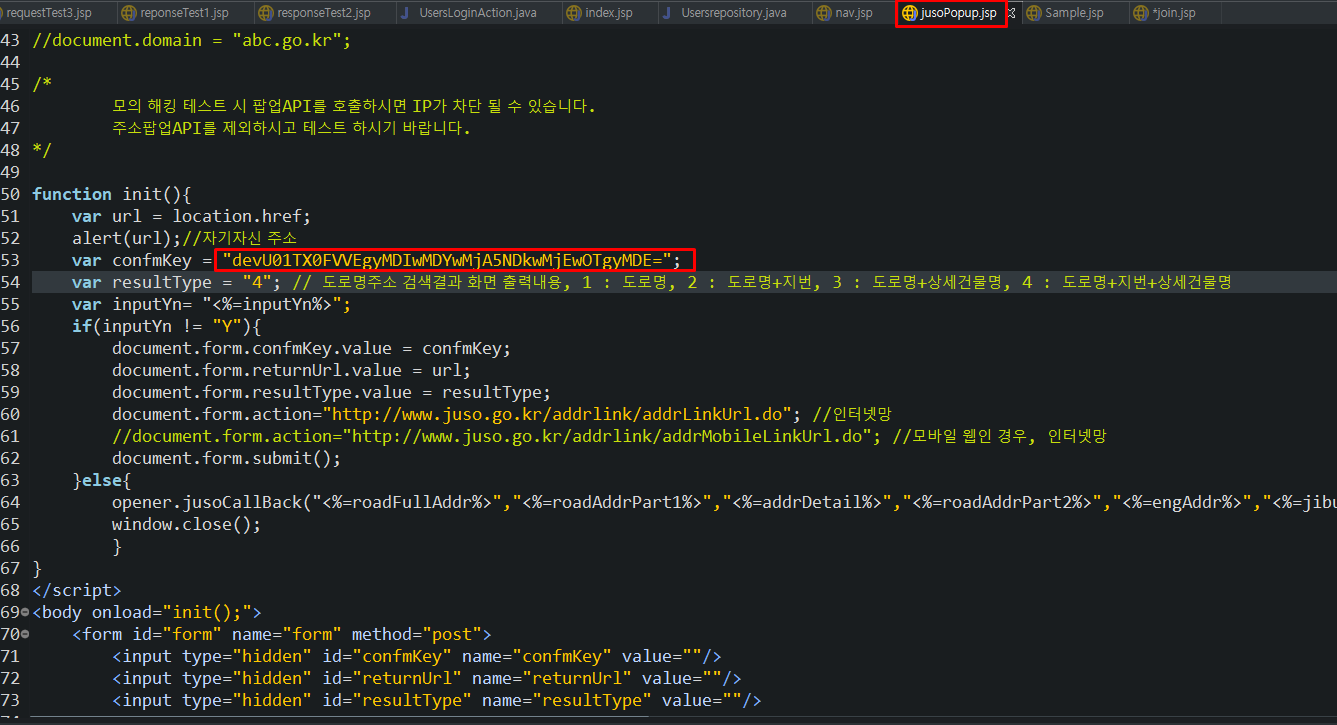This screenshot has height=725, width=1337.
Task: Close the jusoPopup.jsp editor tab
Action: [1011, 13]
